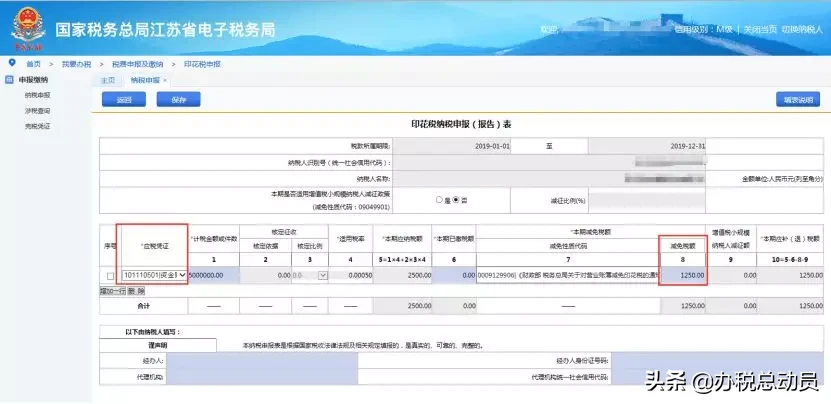Click the 代理机构 input field

pyautogui.click(x=262, y=377)
